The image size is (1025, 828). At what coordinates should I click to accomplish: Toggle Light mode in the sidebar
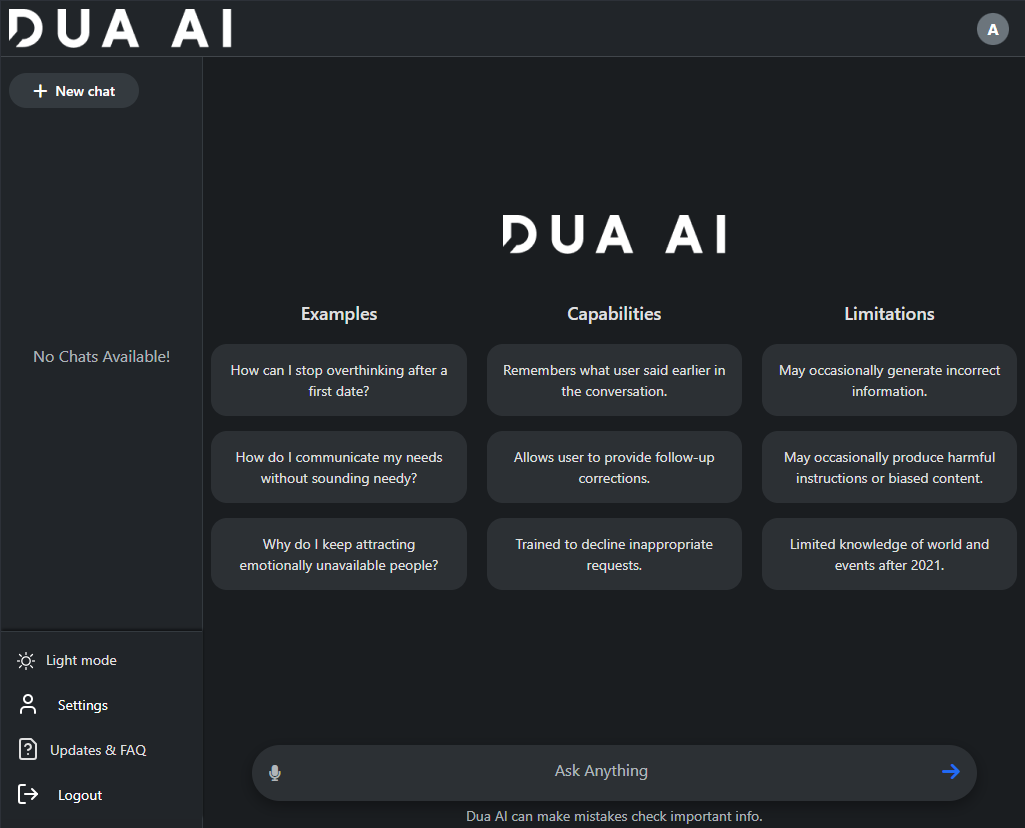point(81,661)
